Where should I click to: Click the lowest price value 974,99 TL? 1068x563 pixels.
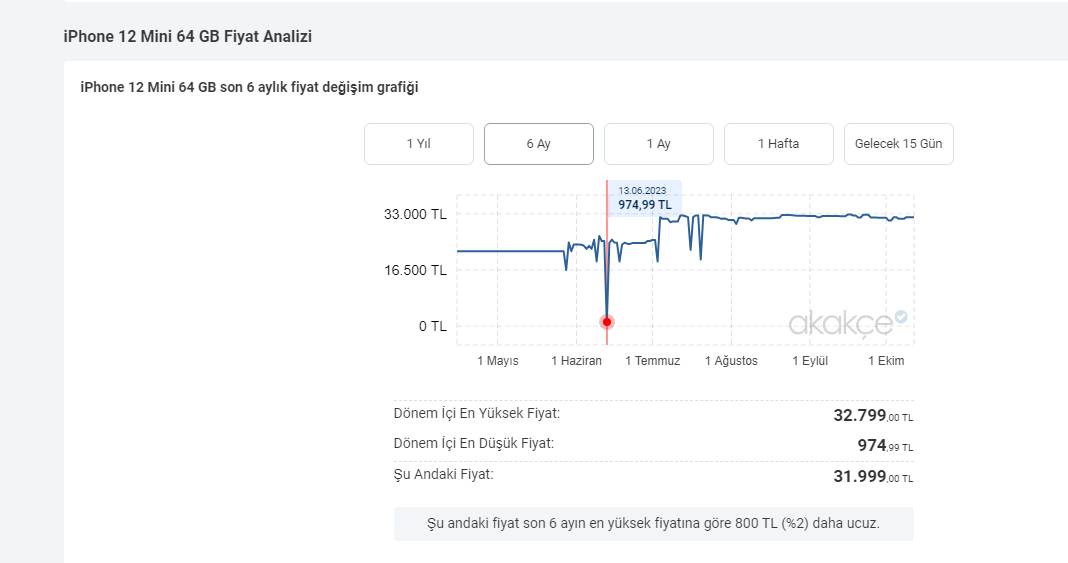884,446
